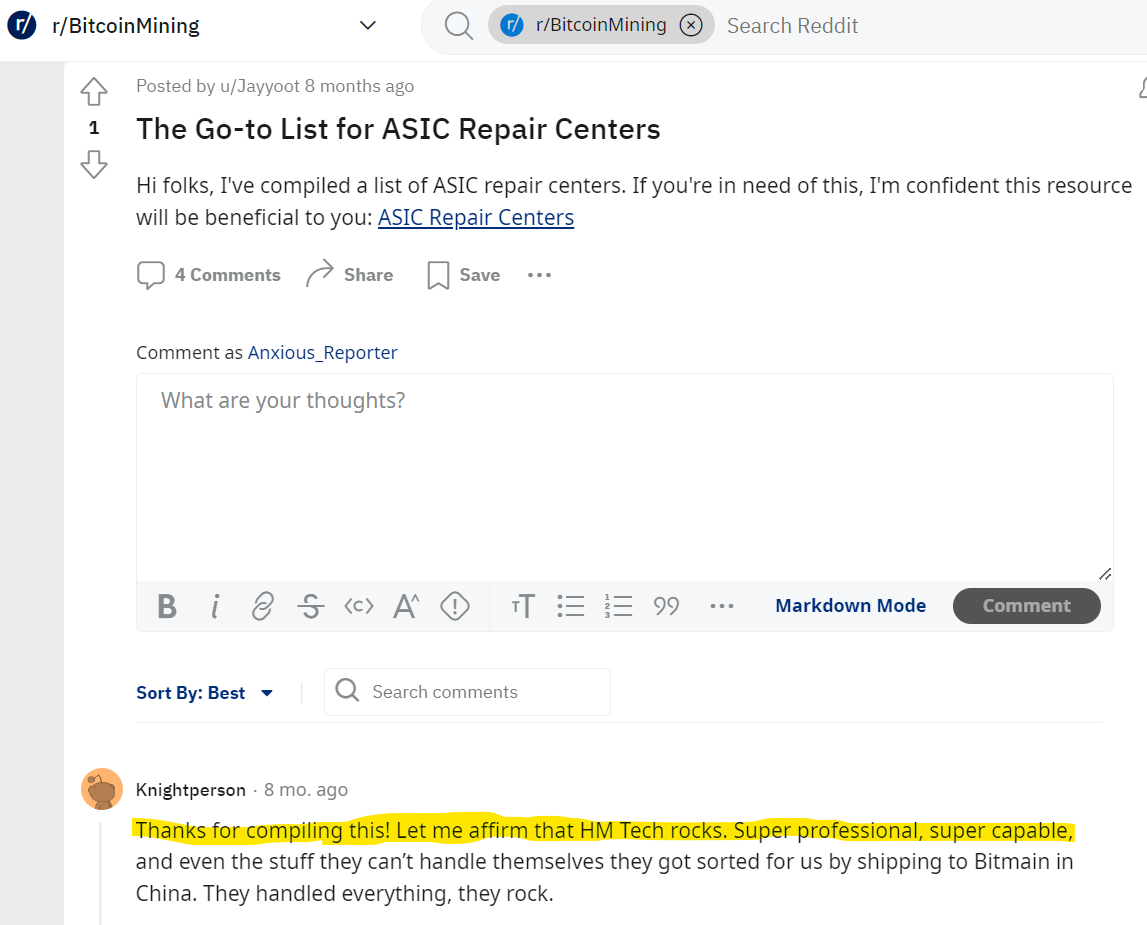
Task: Click the Bold formatting icon
Action: pos(167,606)
